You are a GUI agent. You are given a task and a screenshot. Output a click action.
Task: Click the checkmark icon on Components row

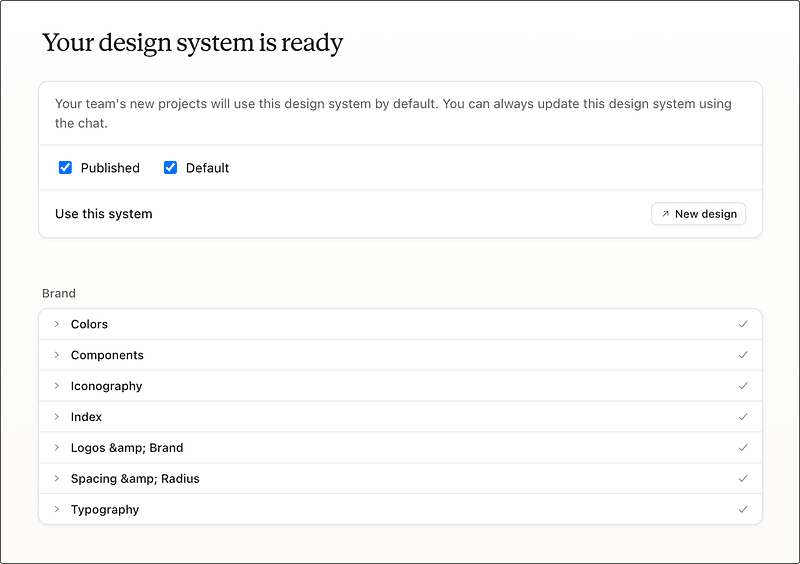click(743, 355)
